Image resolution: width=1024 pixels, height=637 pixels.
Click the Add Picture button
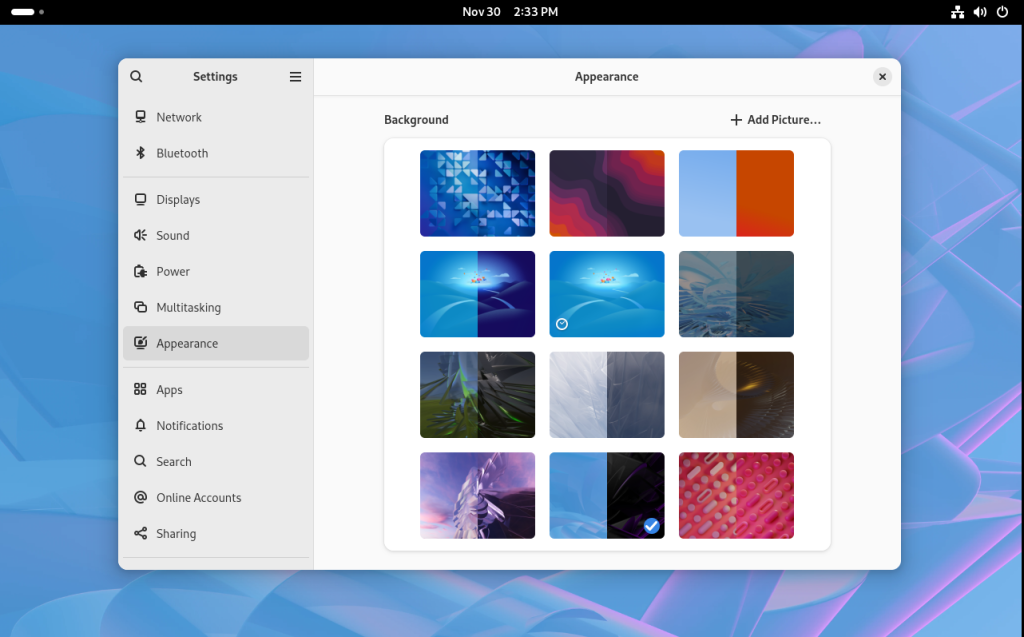[775, 120]
